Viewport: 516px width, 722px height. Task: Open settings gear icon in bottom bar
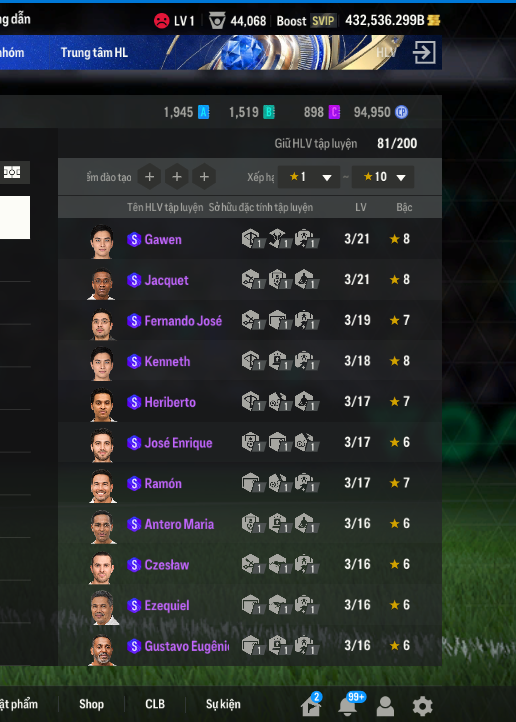click(x=422, y=706)
